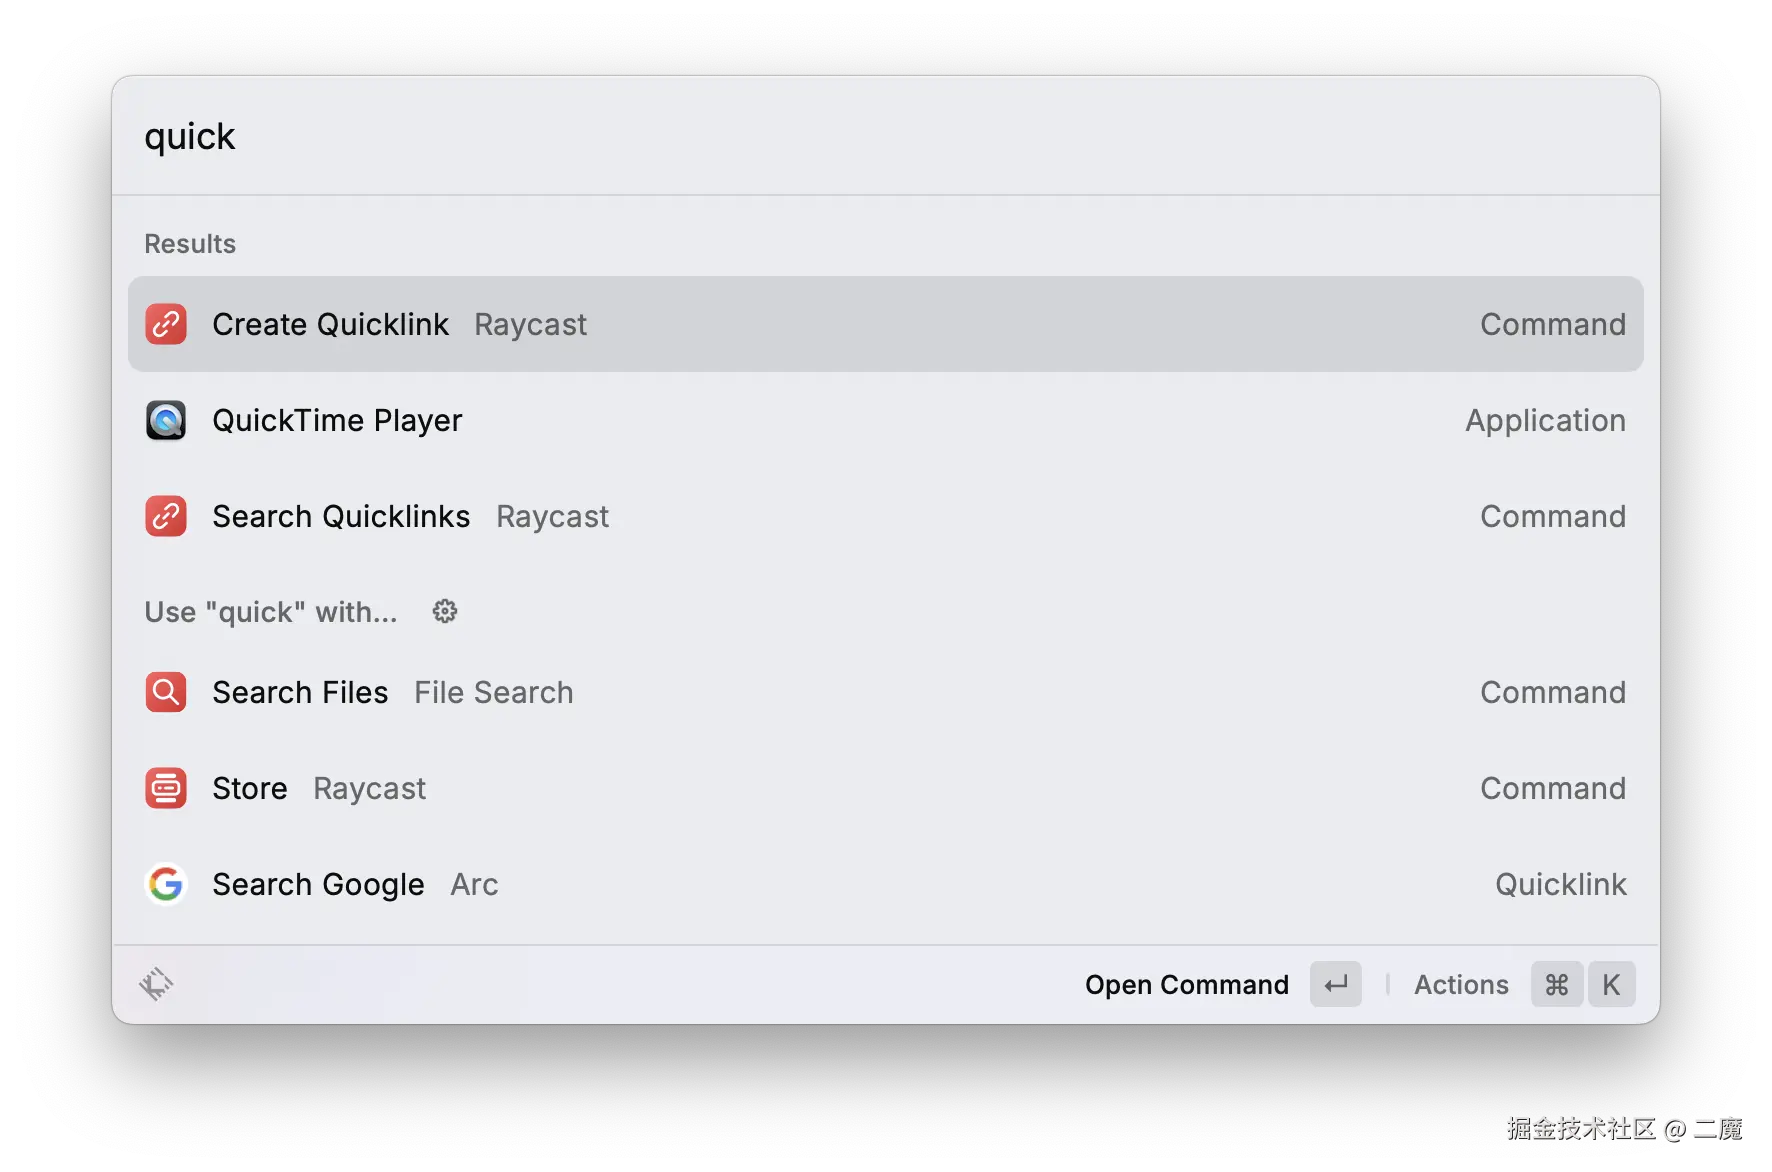This screenshot has height=1172, width=1772.
Task: Open the Search Quicklinks command
Action: click(340, 516)
